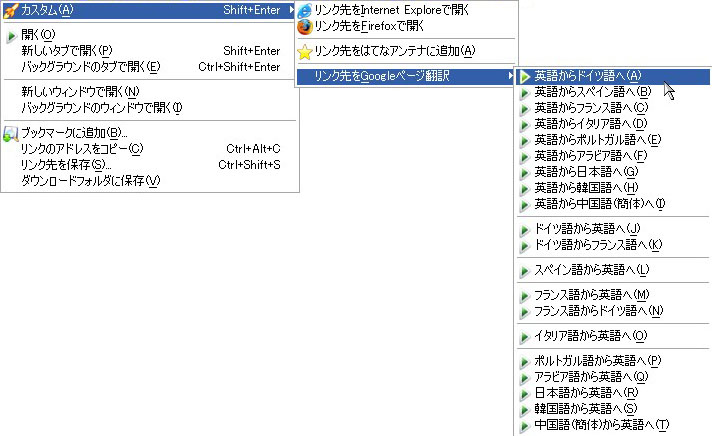The width and height of the screenshot is (712, 436).
Task: Click green arrow icon beside フランス語からドイツ語へ(N)
Action: (525, 312)
